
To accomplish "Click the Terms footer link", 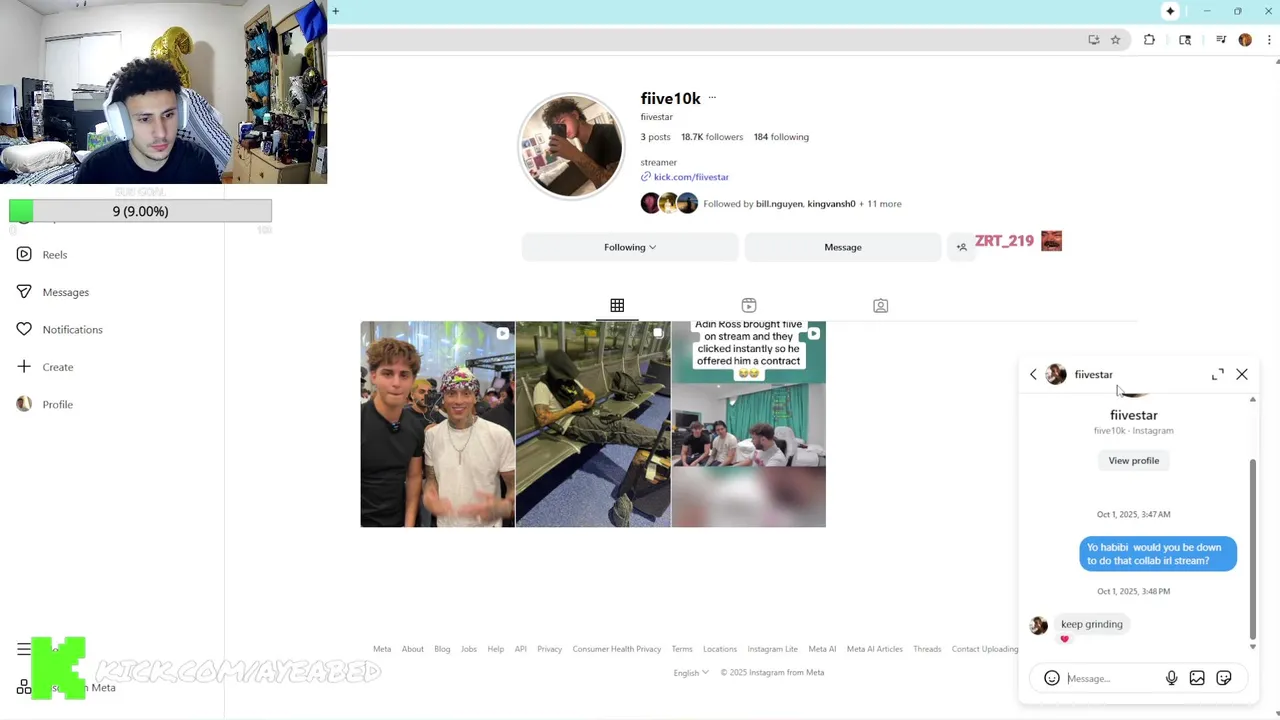I will click(682, 649).
